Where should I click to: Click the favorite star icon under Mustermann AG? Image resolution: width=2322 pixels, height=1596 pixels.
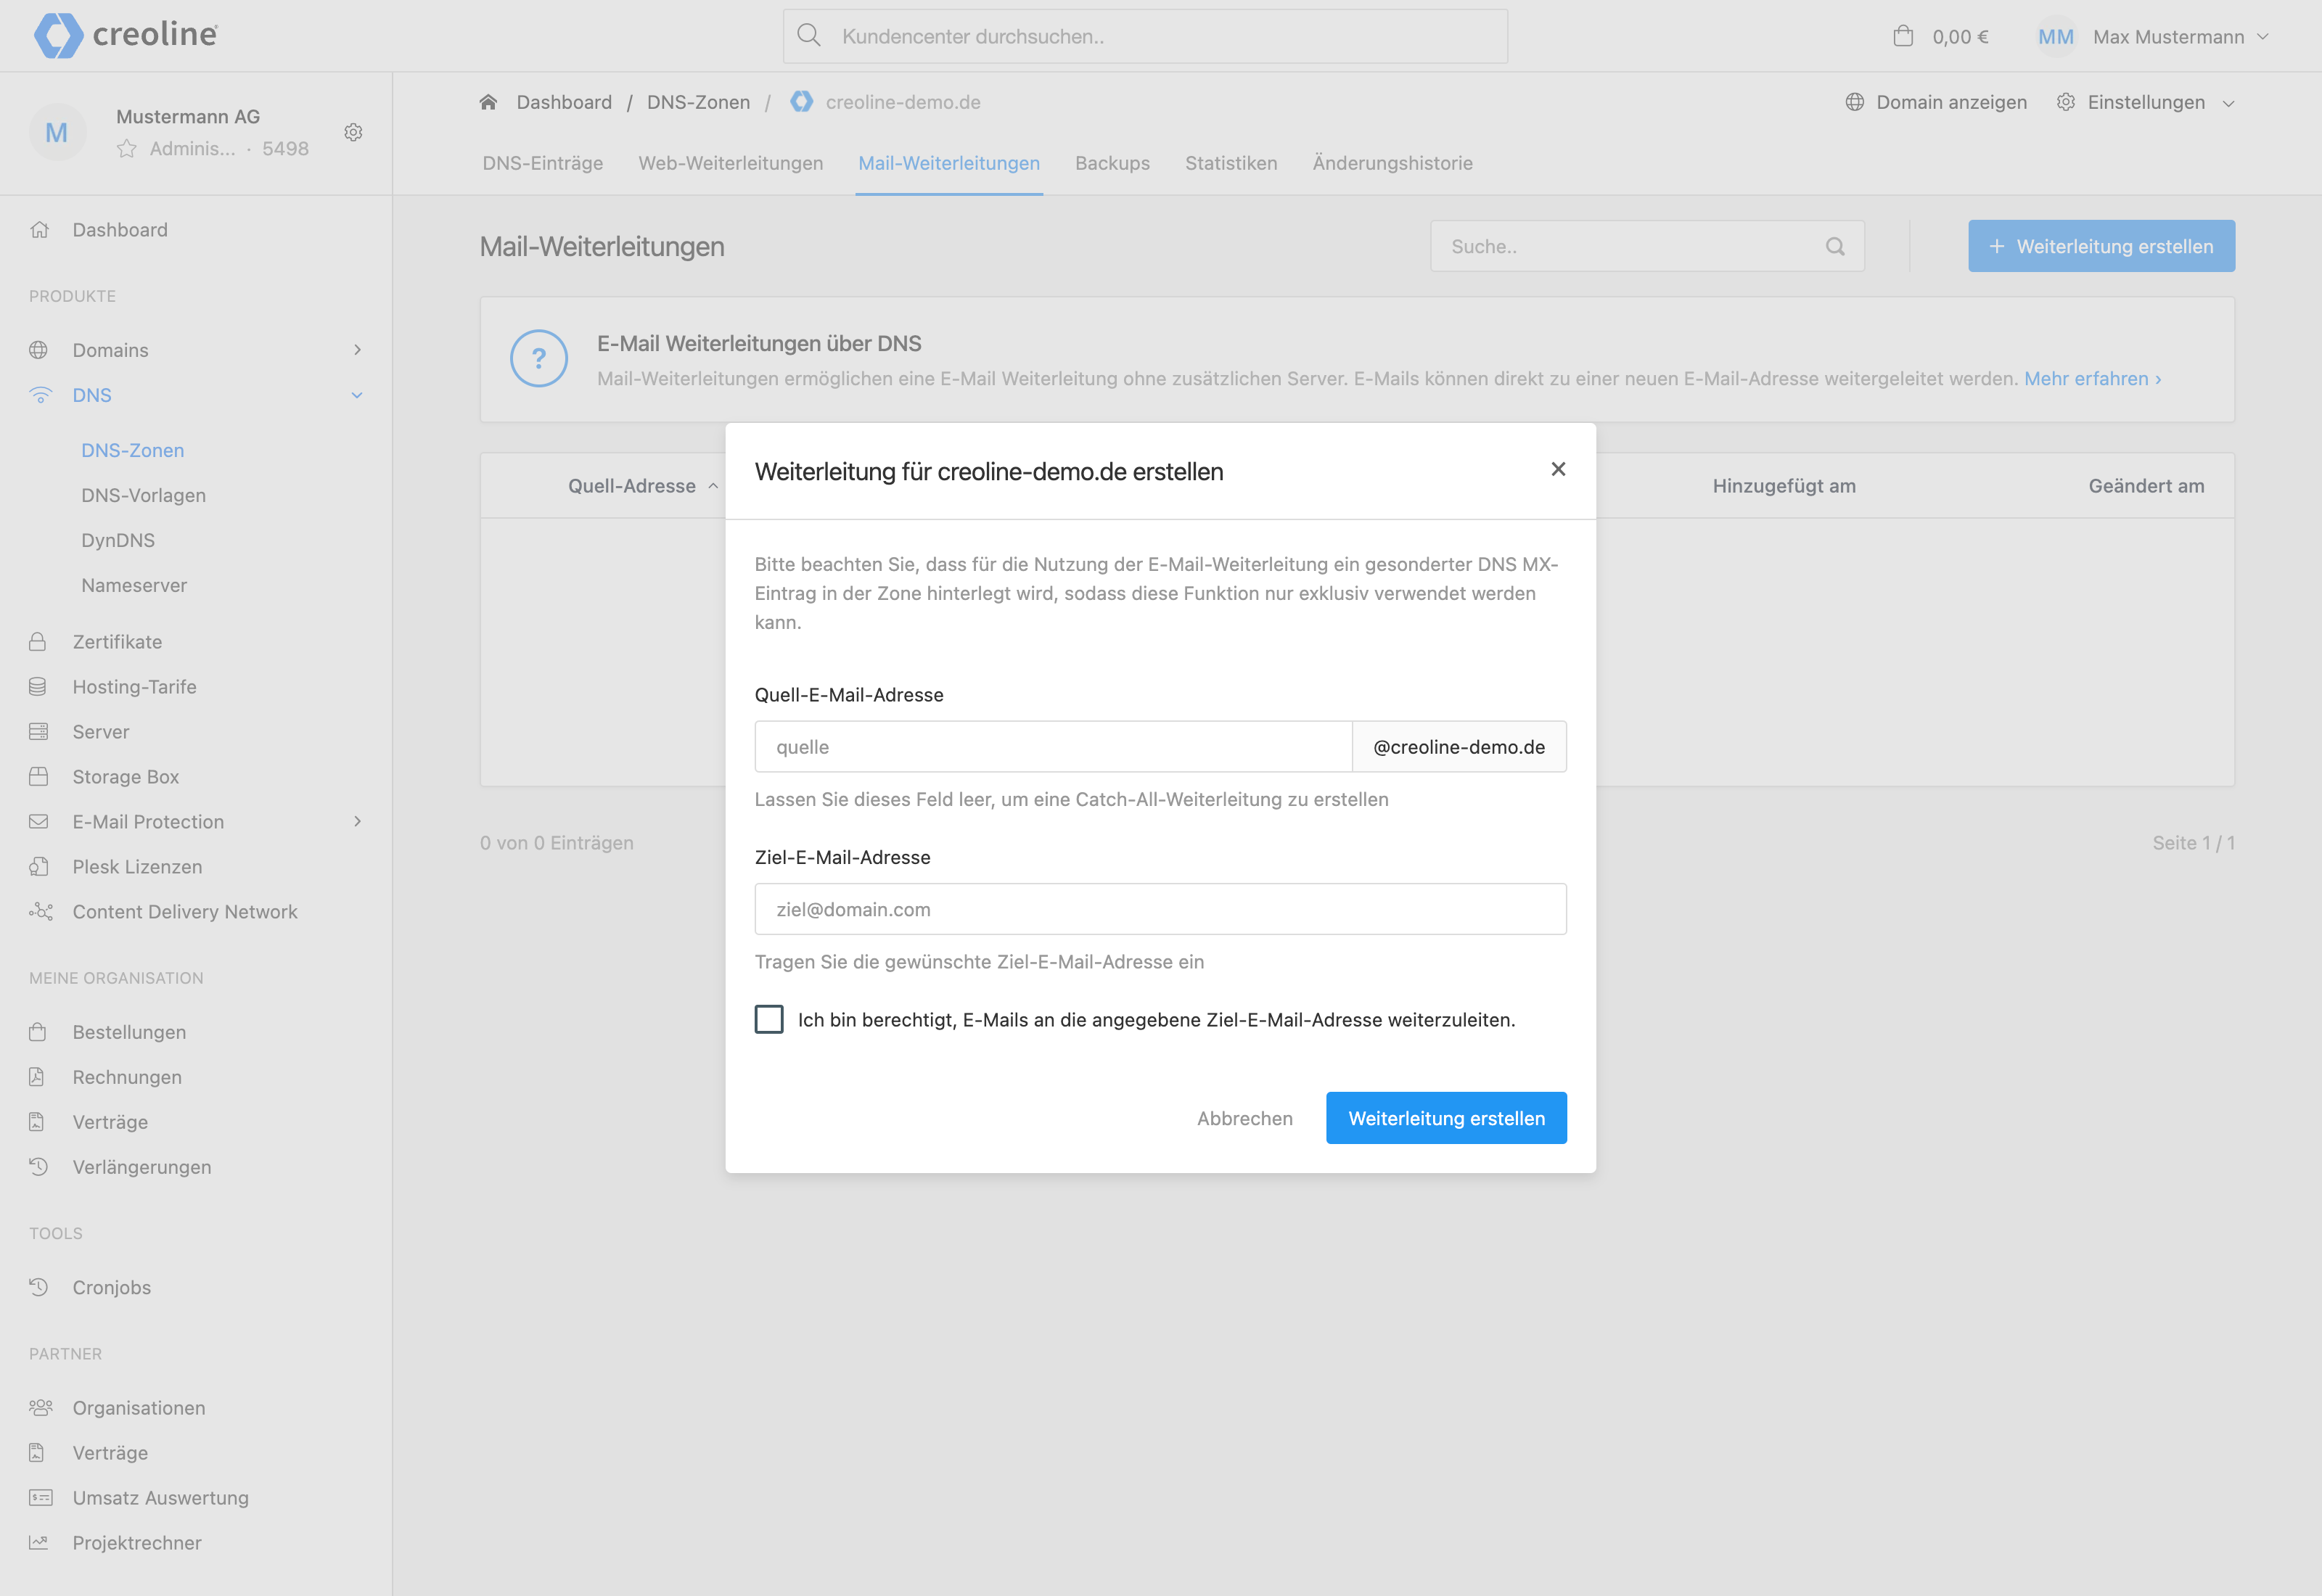tap(127, 149)
